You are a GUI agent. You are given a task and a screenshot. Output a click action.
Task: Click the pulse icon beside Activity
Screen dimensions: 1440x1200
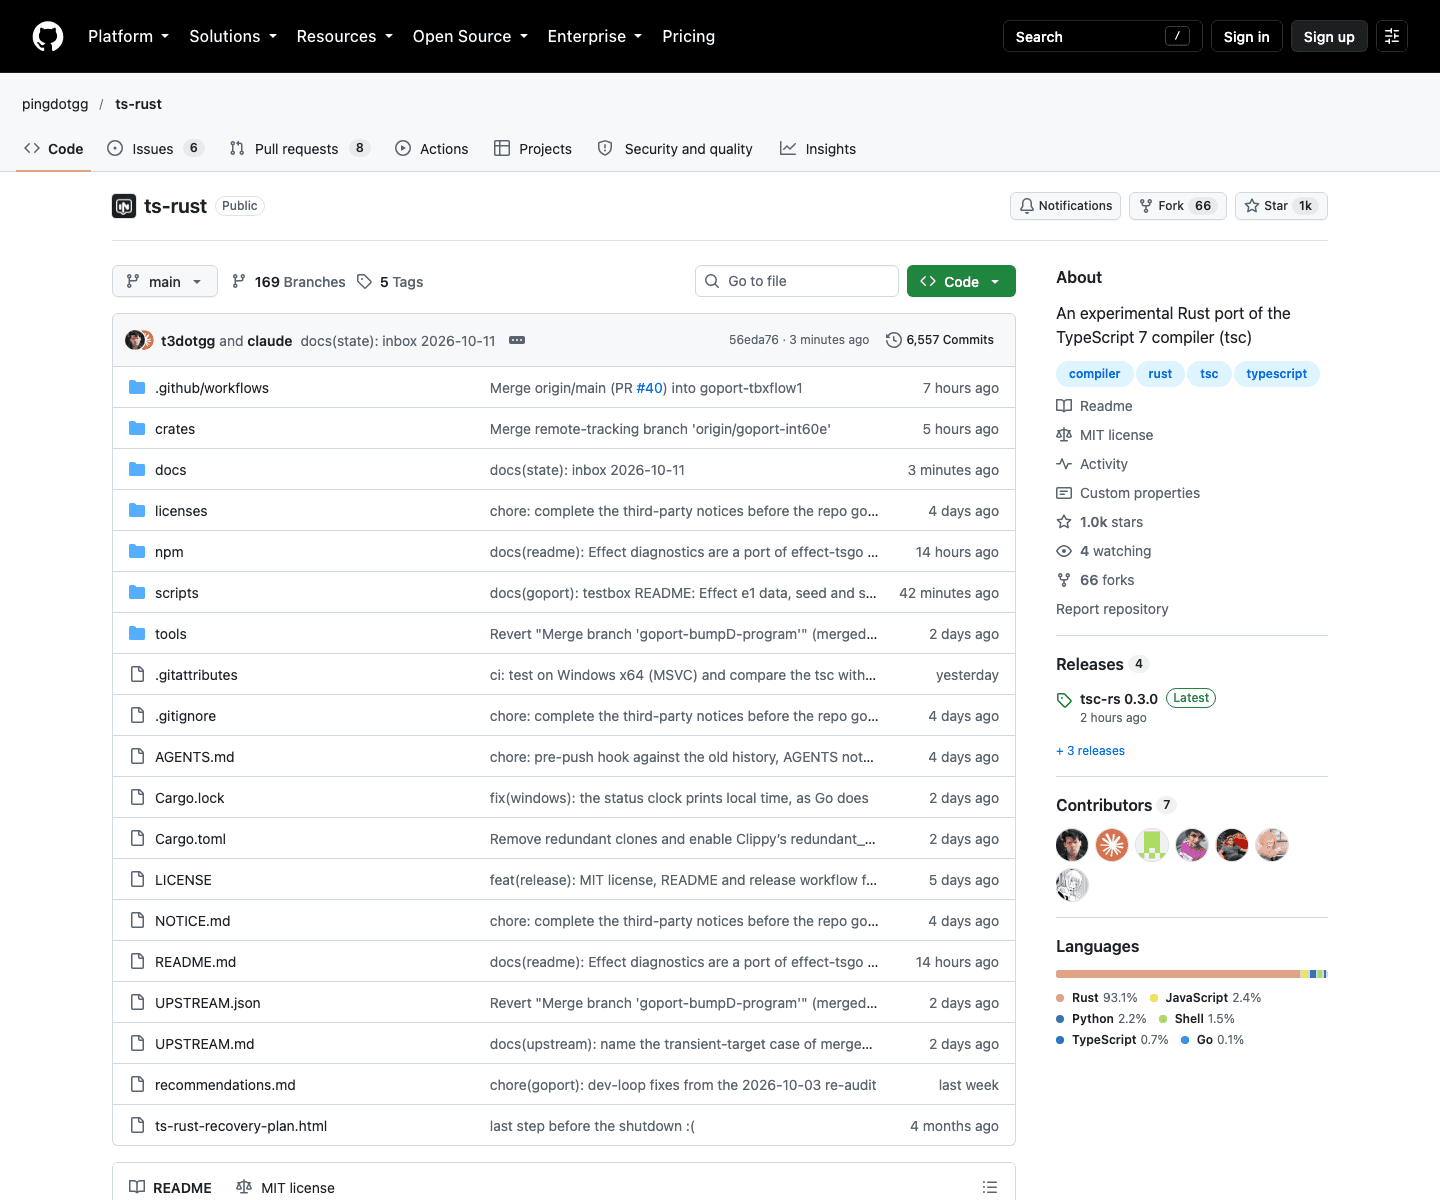click(1064, 464)
